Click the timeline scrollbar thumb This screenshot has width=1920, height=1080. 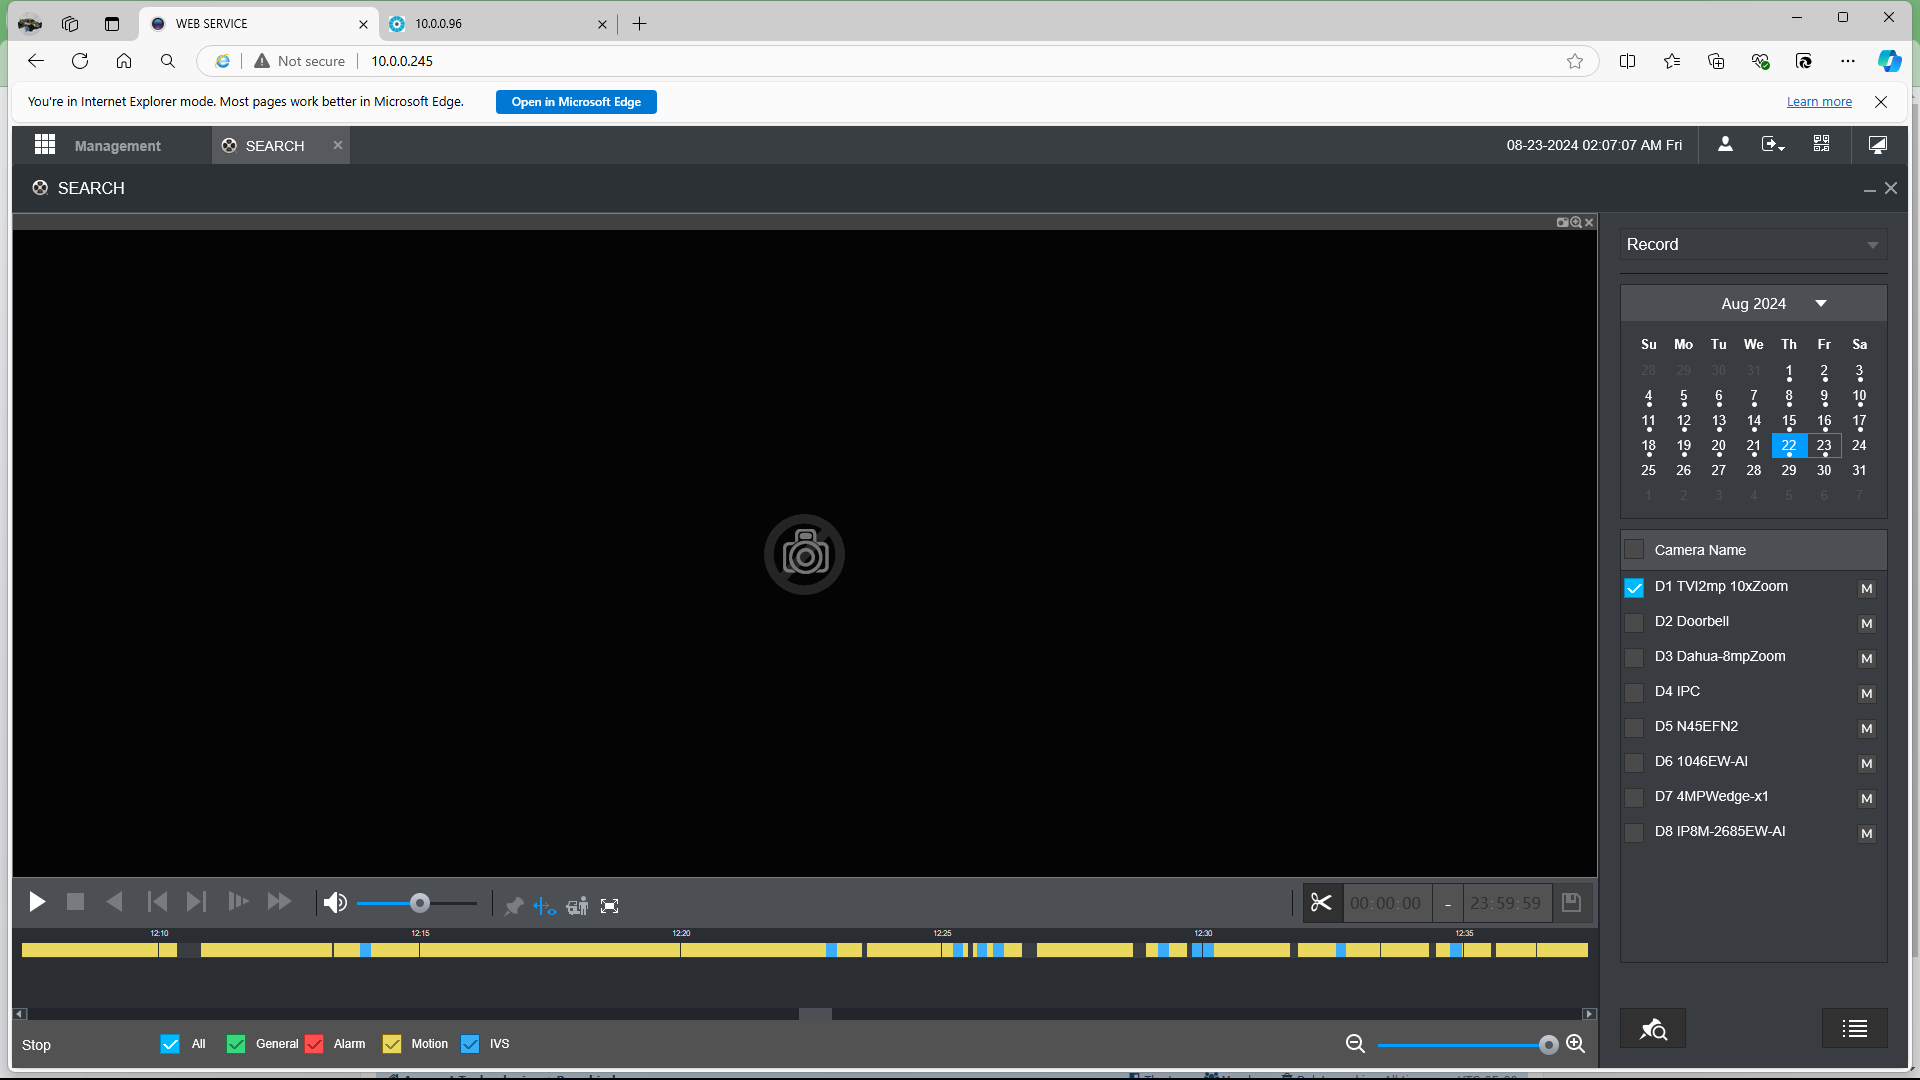815,1014
